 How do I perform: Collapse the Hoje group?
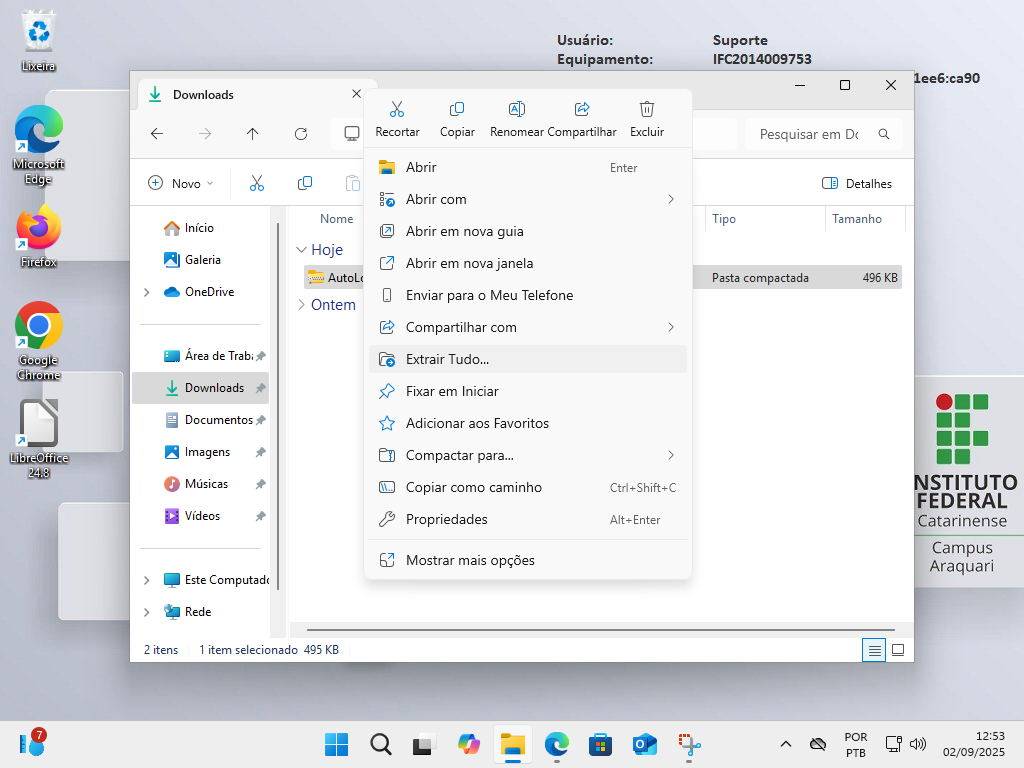coord(301,249)
